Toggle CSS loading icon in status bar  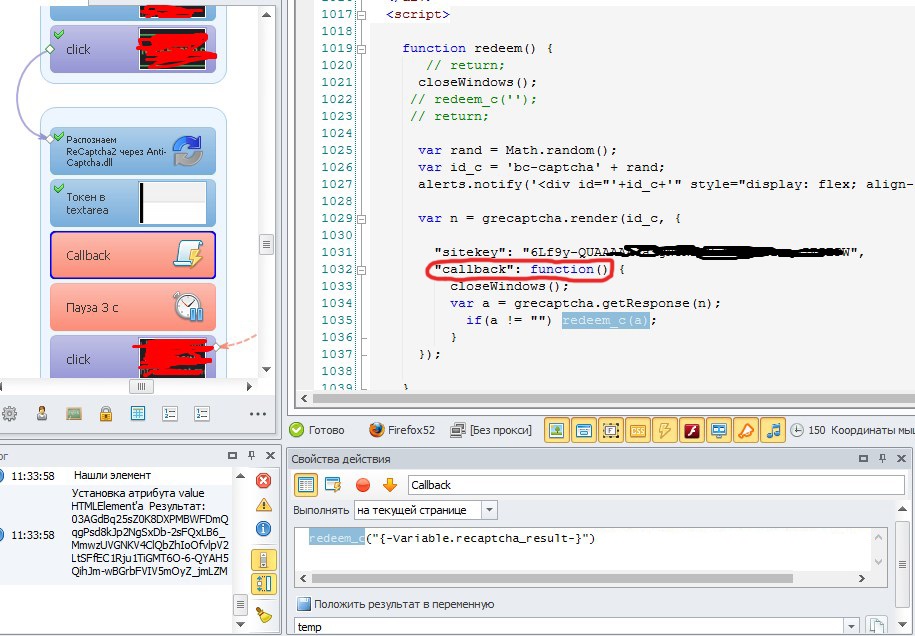coord(636,430)
